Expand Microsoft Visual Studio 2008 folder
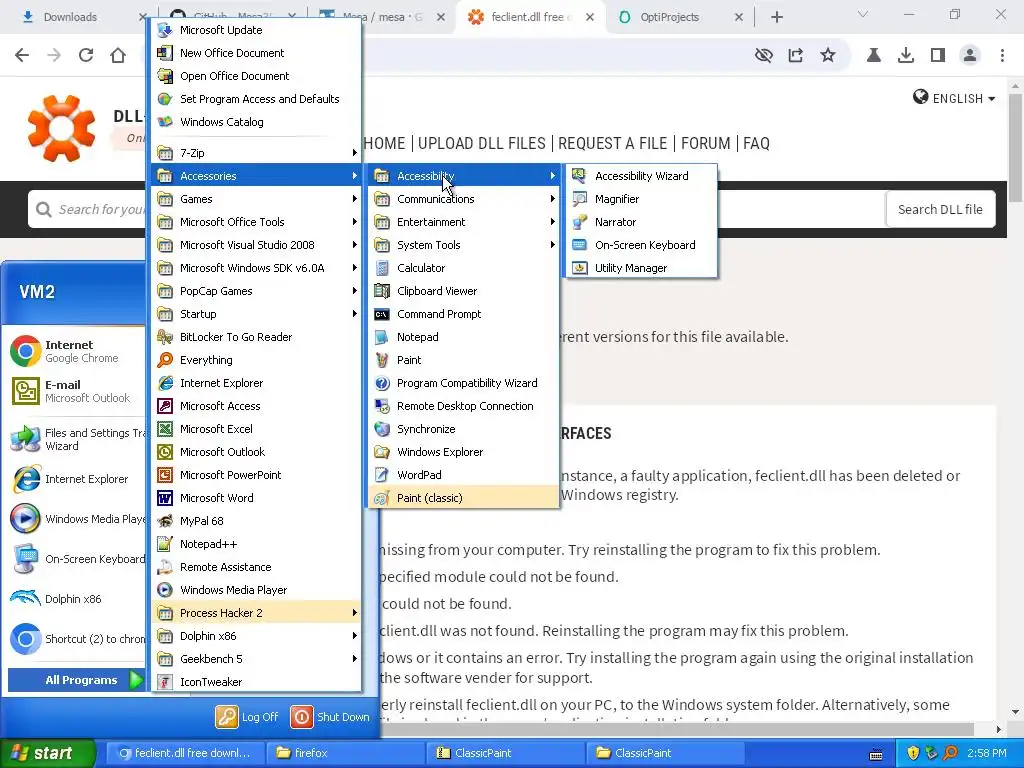The height and width of the screenshot is (768, 1024). coord(256,245)
